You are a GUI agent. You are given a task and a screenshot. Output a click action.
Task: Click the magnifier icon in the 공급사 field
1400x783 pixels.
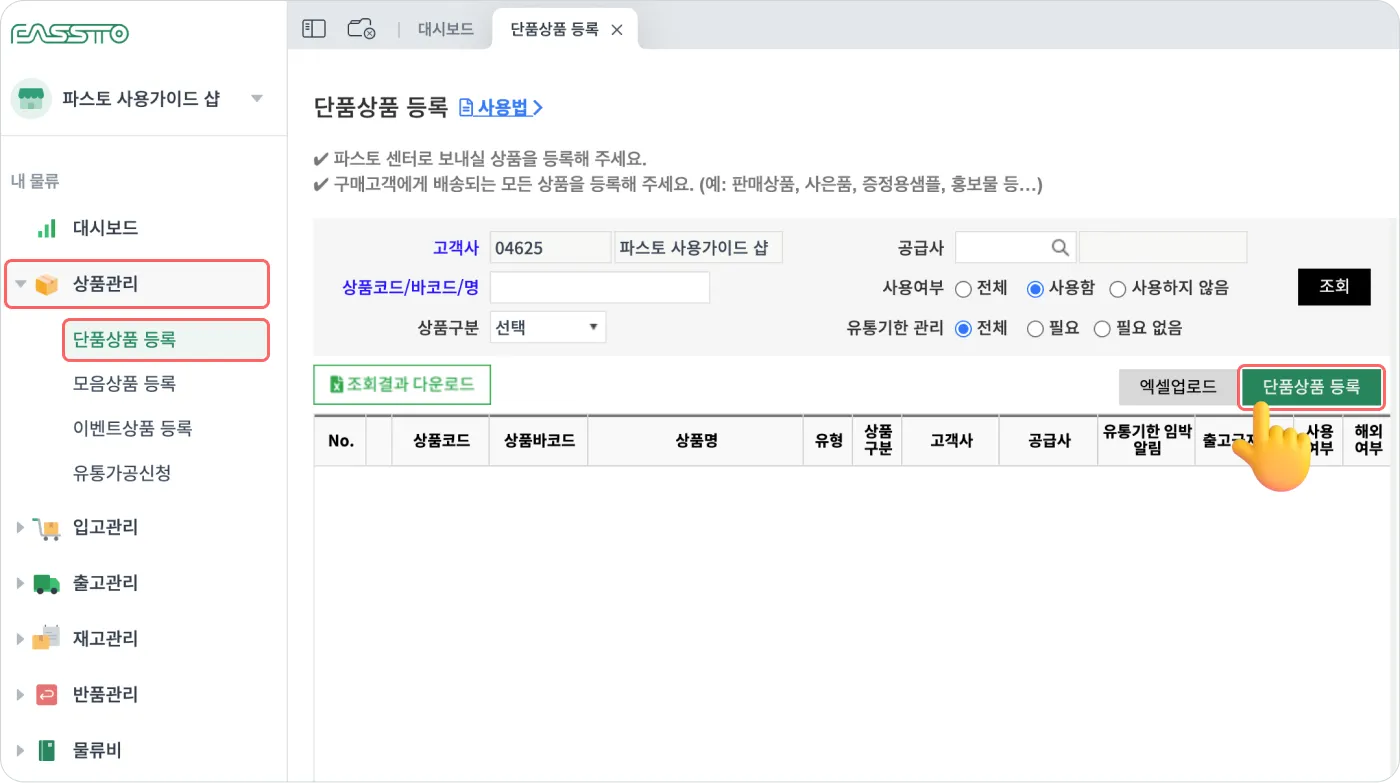point(1059,248)
